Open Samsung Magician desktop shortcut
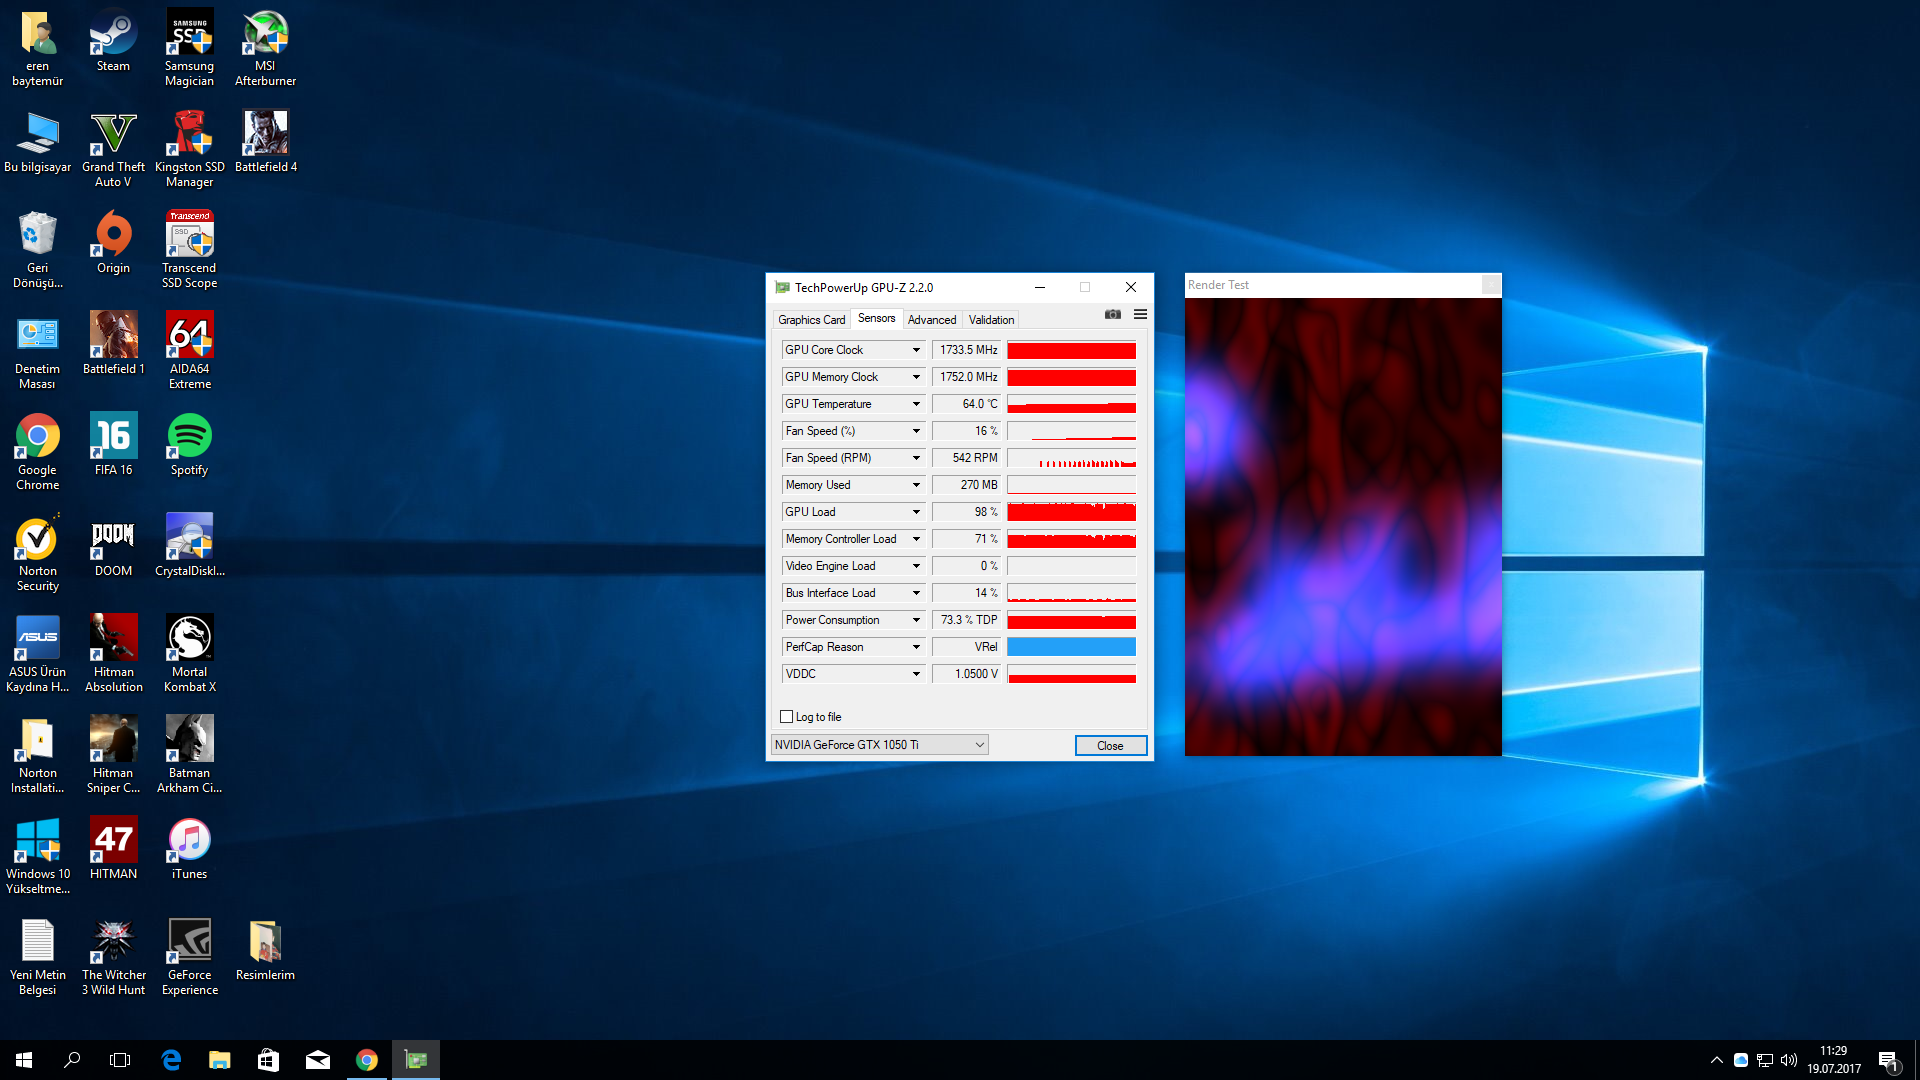 coord(189,48)
